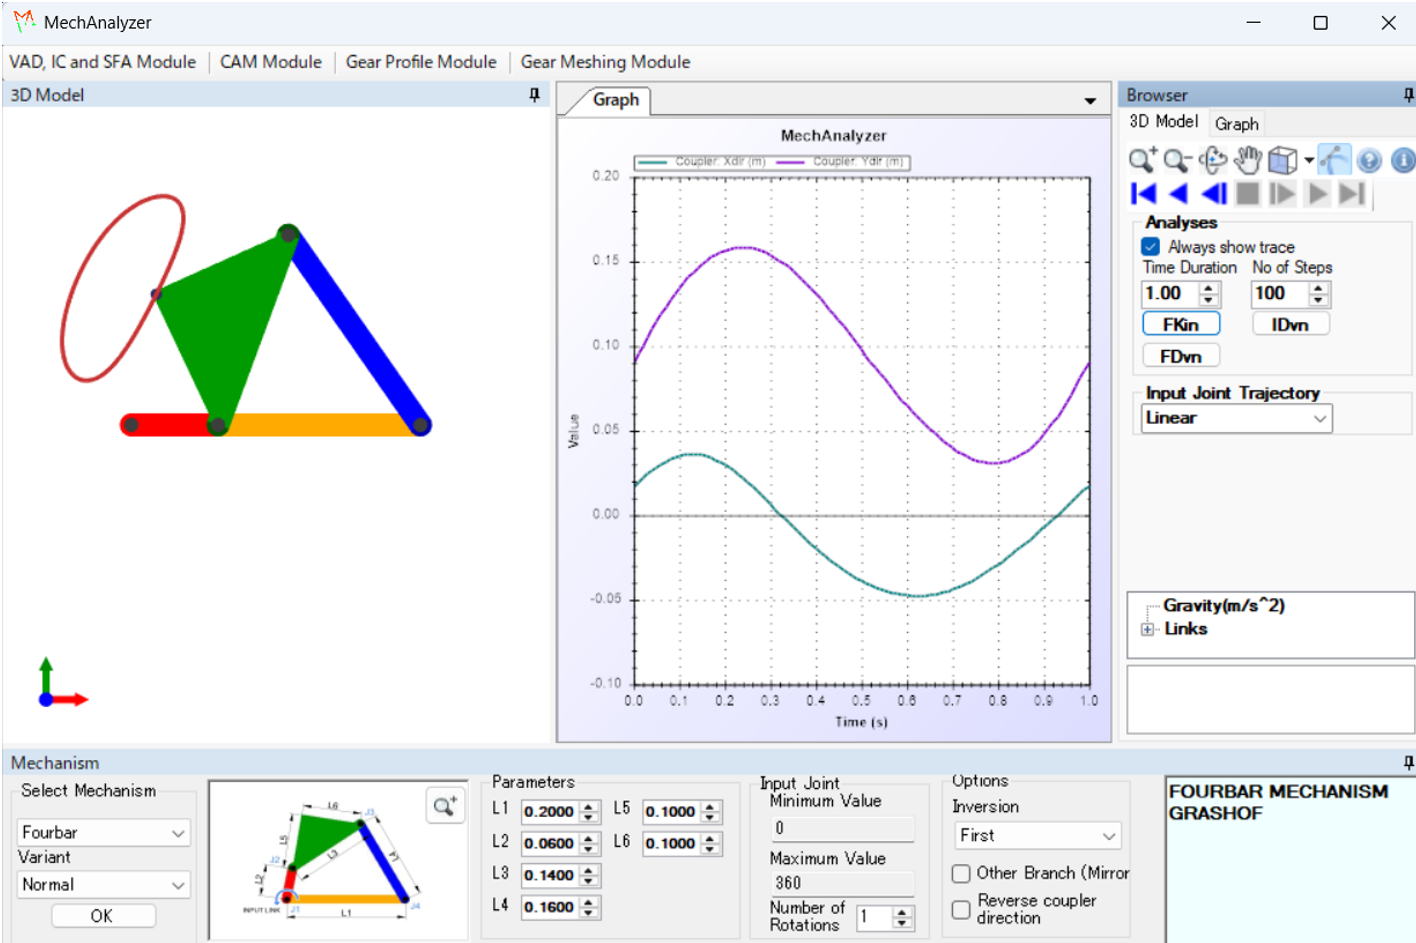Open the Input Joint Trajectory dropdown
The height and width of the screenshot is (943, 1416).
point(1236,418)
